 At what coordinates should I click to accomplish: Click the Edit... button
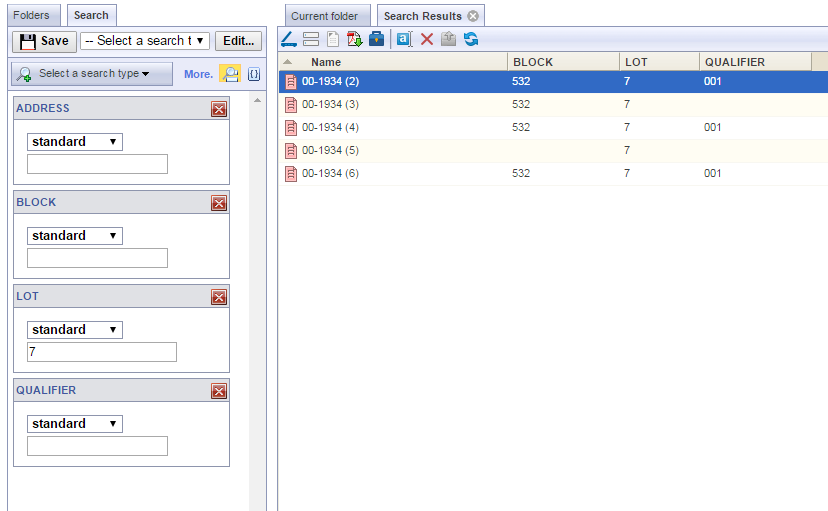[x=238, y=41]
